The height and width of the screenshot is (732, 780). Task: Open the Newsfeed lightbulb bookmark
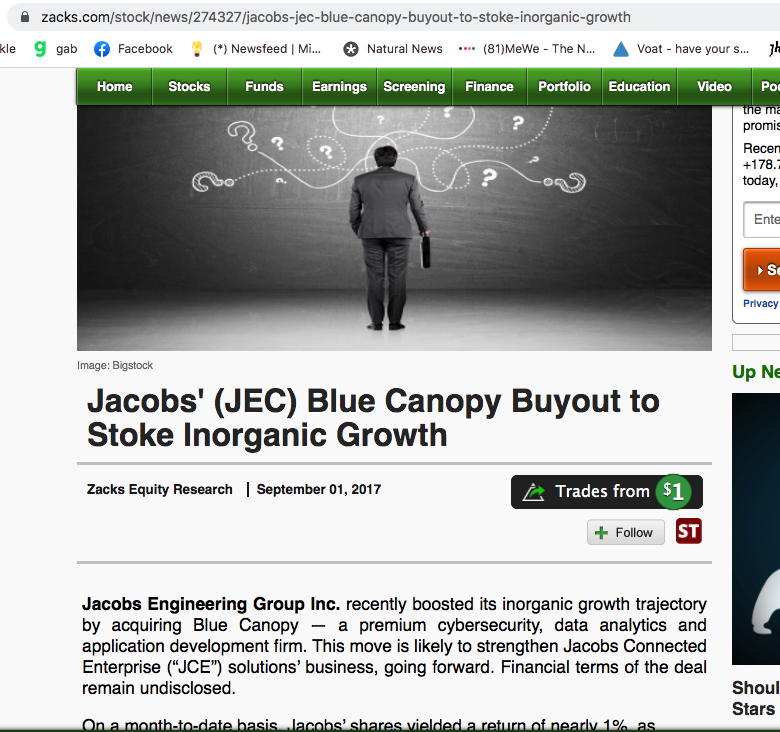coord(256,49)
